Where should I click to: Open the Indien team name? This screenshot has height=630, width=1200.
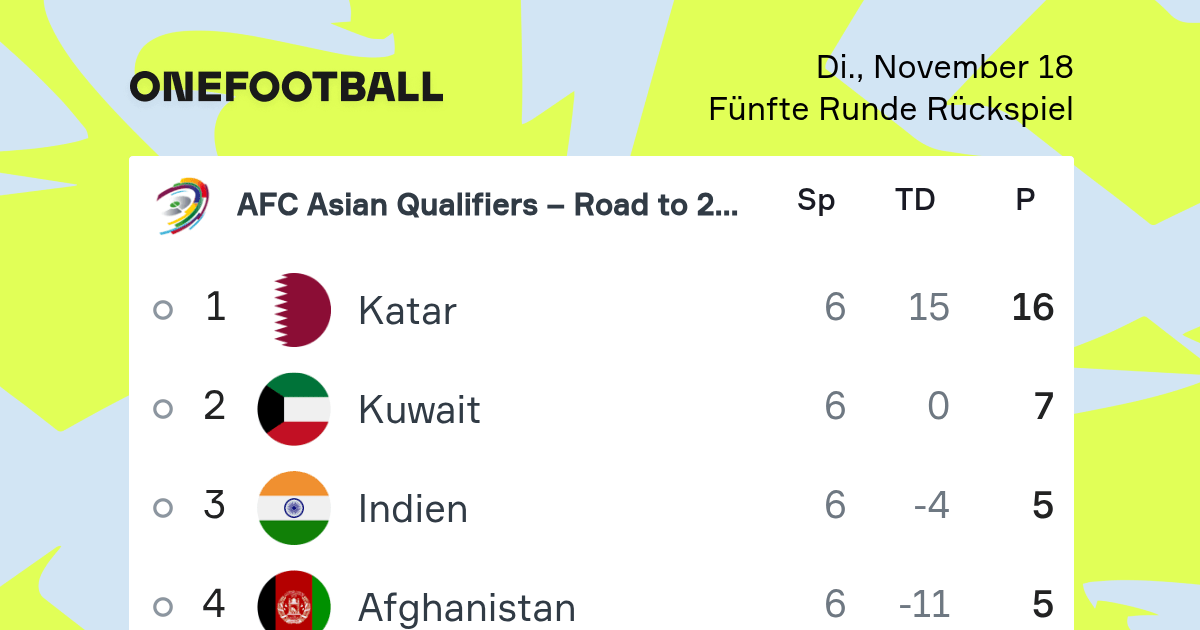413,509
